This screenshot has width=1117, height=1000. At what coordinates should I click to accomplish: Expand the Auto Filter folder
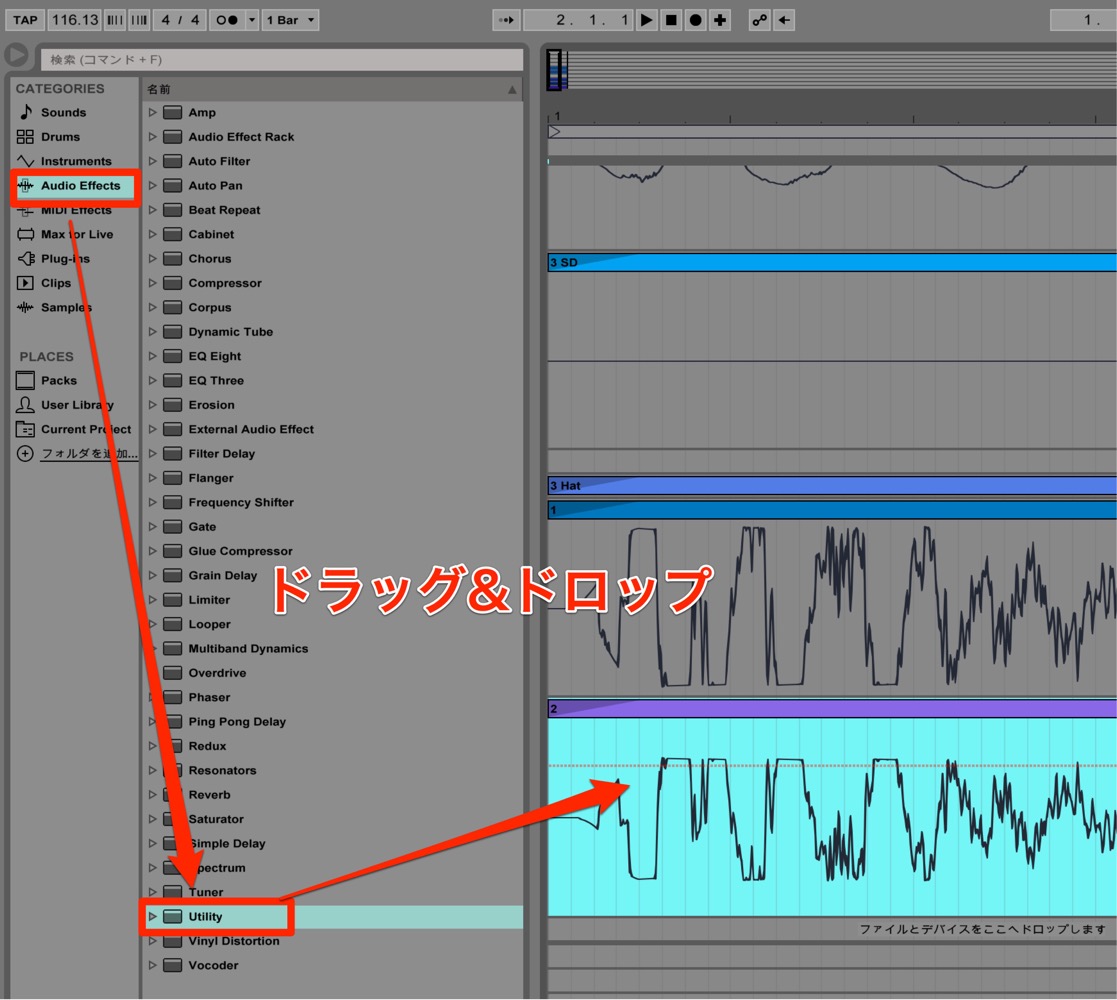coord(152,161)
